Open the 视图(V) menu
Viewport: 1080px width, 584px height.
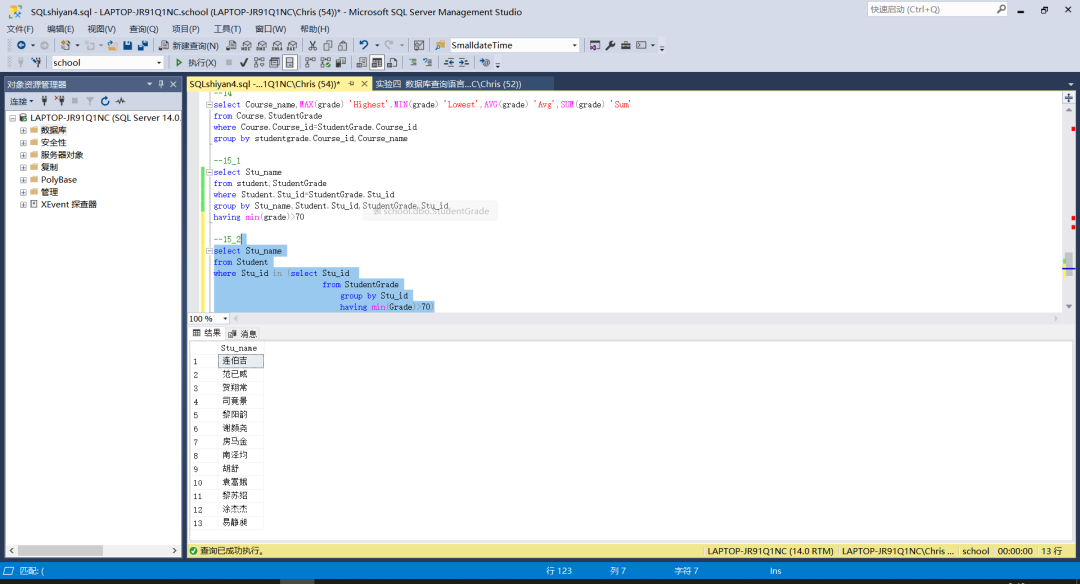[101, 29]
